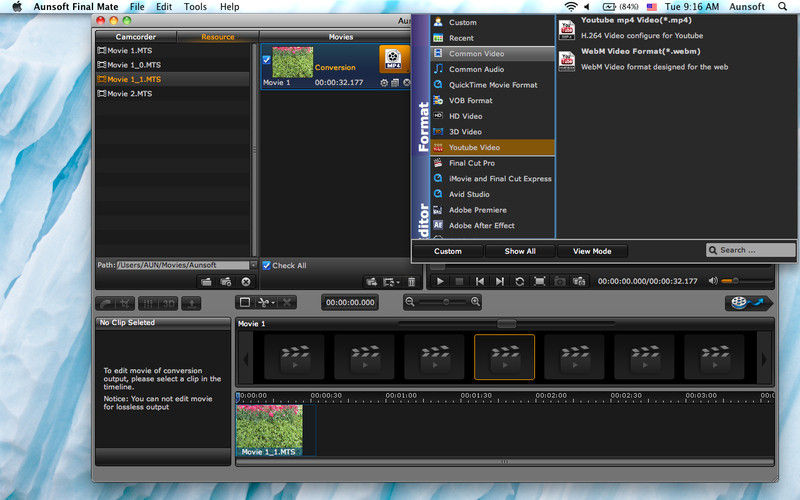Mute the preview volume speaker icon
The width and height of the screenshot is (800, 500).
point(713,281)
